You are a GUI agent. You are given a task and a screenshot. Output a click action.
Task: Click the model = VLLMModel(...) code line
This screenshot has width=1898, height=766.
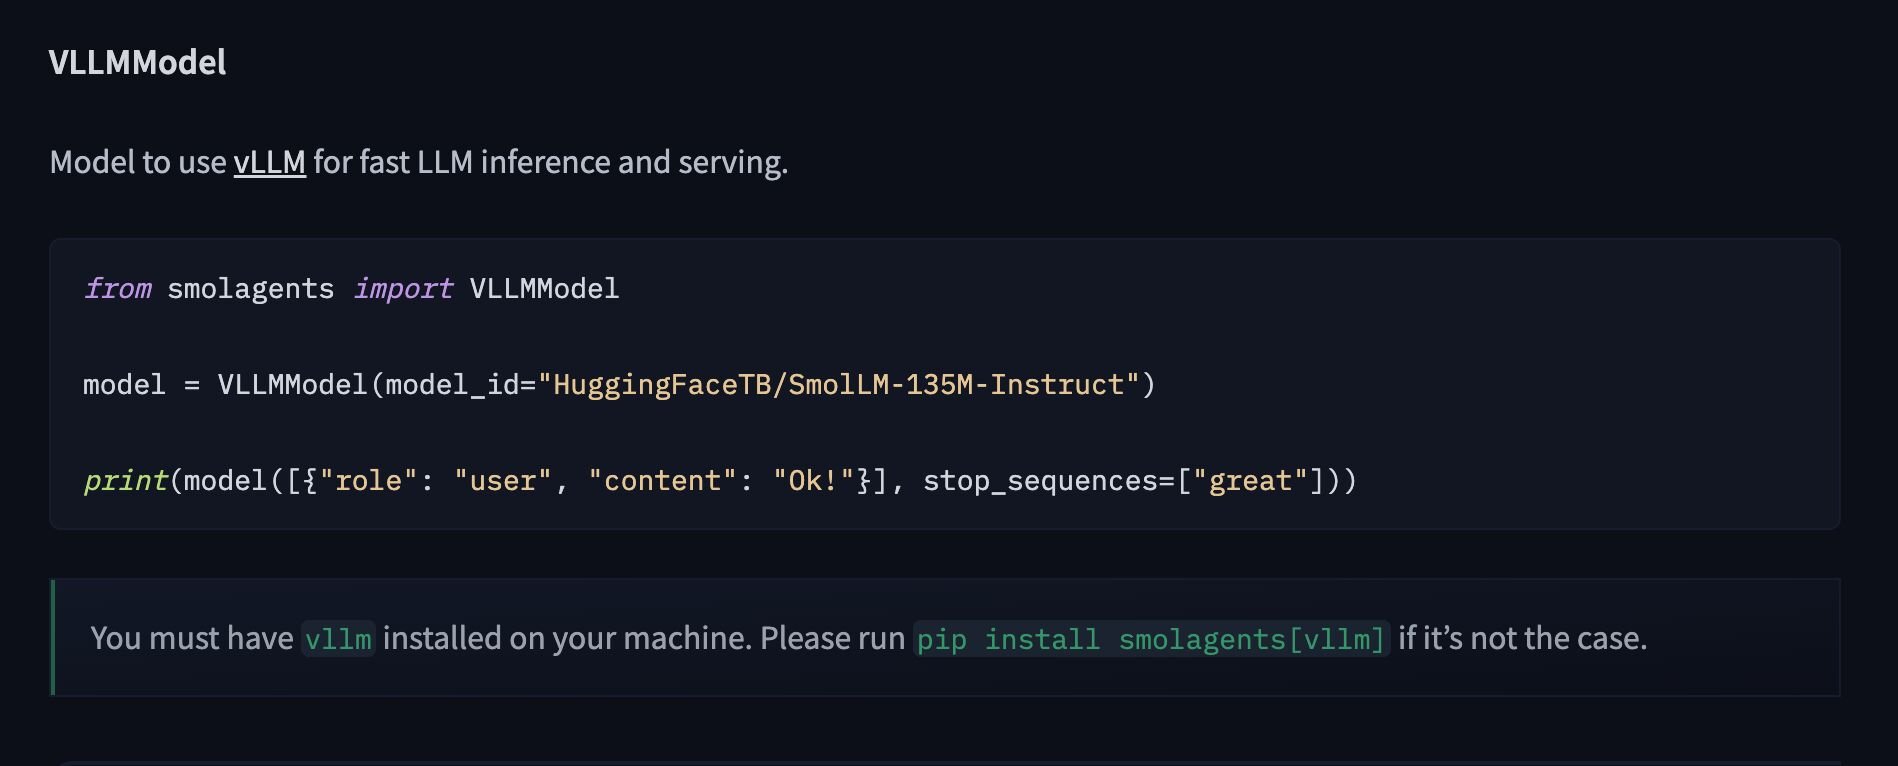[619, 385]
